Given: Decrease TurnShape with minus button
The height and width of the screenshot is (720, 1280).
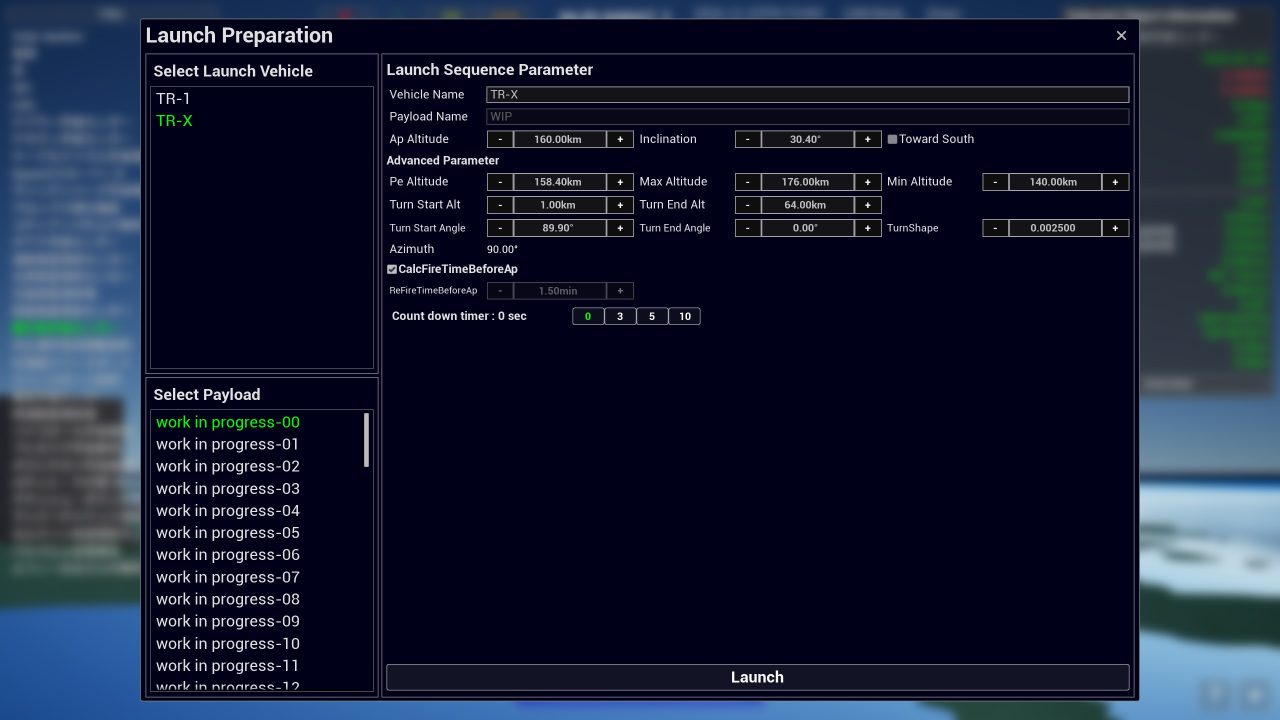Looking at the screenshot, I should coord(996,228).
